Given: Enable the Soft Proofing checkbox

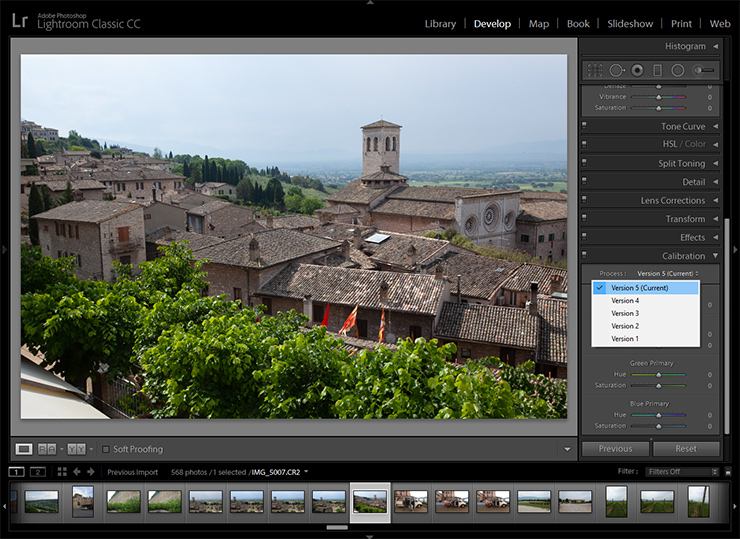Looking at the screenshot, I should [x=106, y=449].
